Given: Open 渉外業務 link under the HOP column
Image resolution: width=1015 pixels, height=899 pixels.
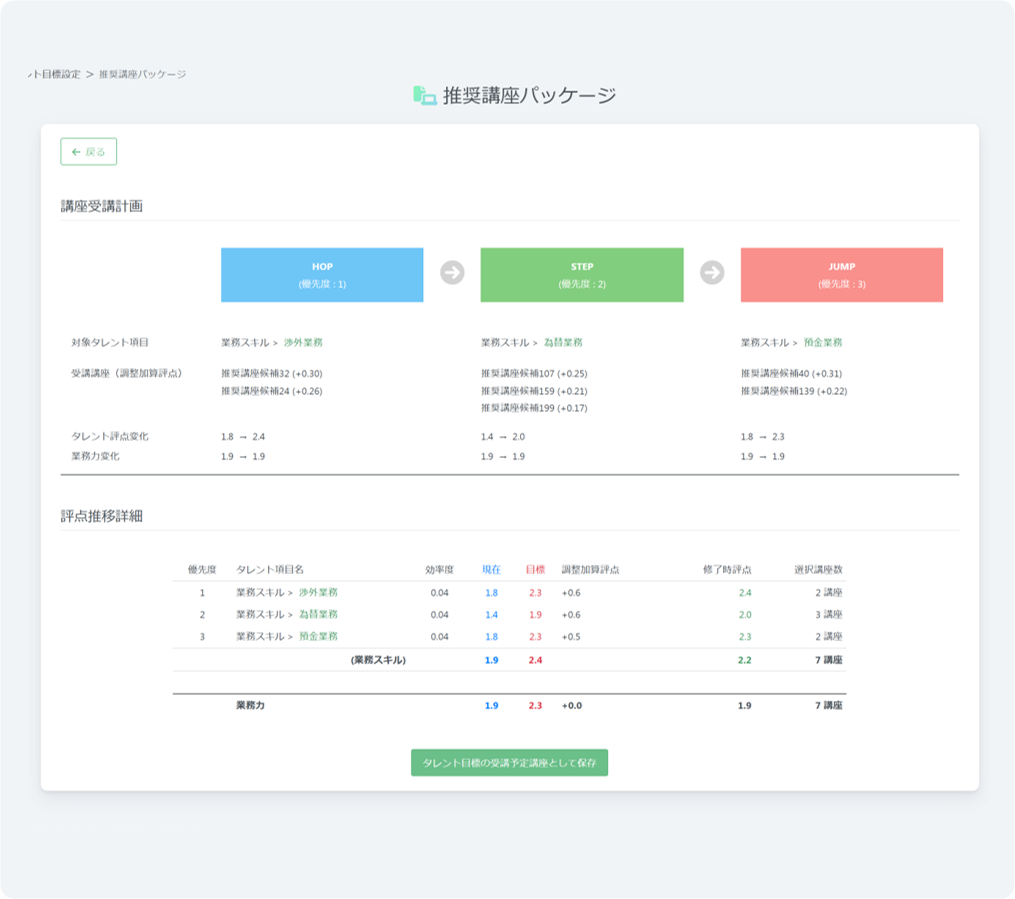Looking at the screenshot, I should 303,342.
